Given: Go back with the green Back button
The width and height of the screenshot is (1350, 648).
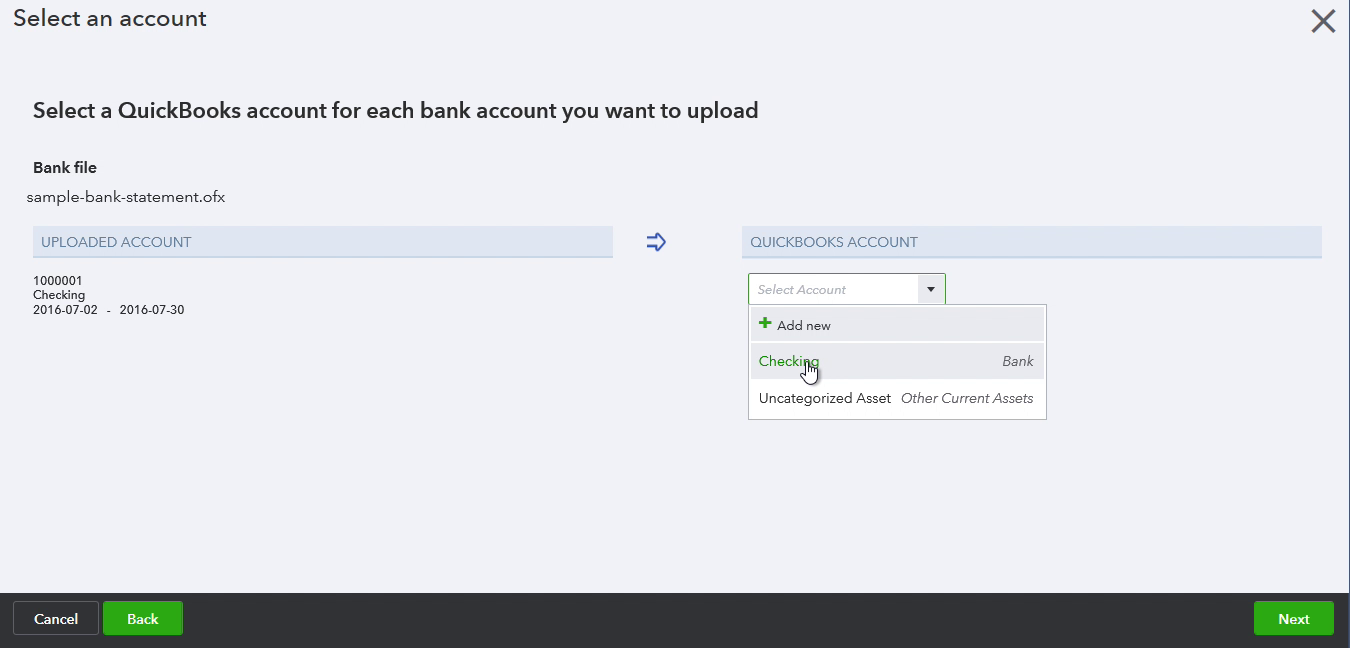Looking at the screenshot, I should (x=143, y=618).
